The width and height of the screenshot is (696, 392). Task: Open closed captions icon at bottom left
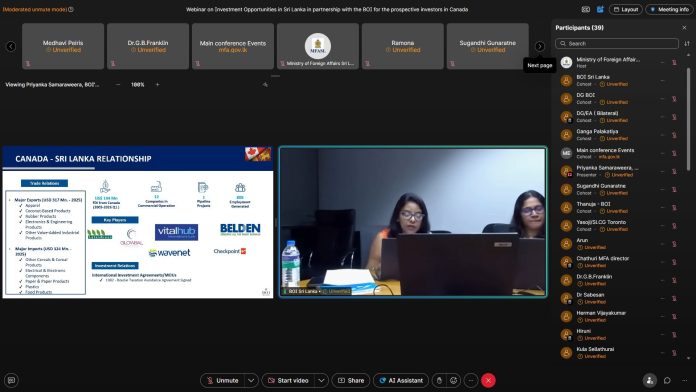[x=12, y=380]
